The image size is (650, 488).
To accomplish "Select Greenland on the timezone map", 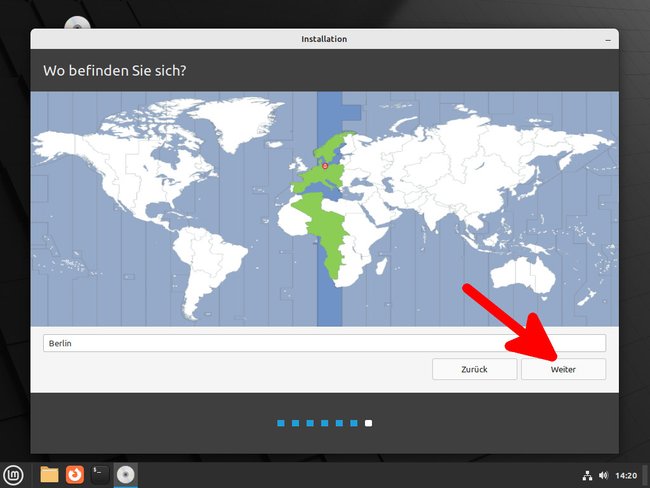I will tap(236, 122).
